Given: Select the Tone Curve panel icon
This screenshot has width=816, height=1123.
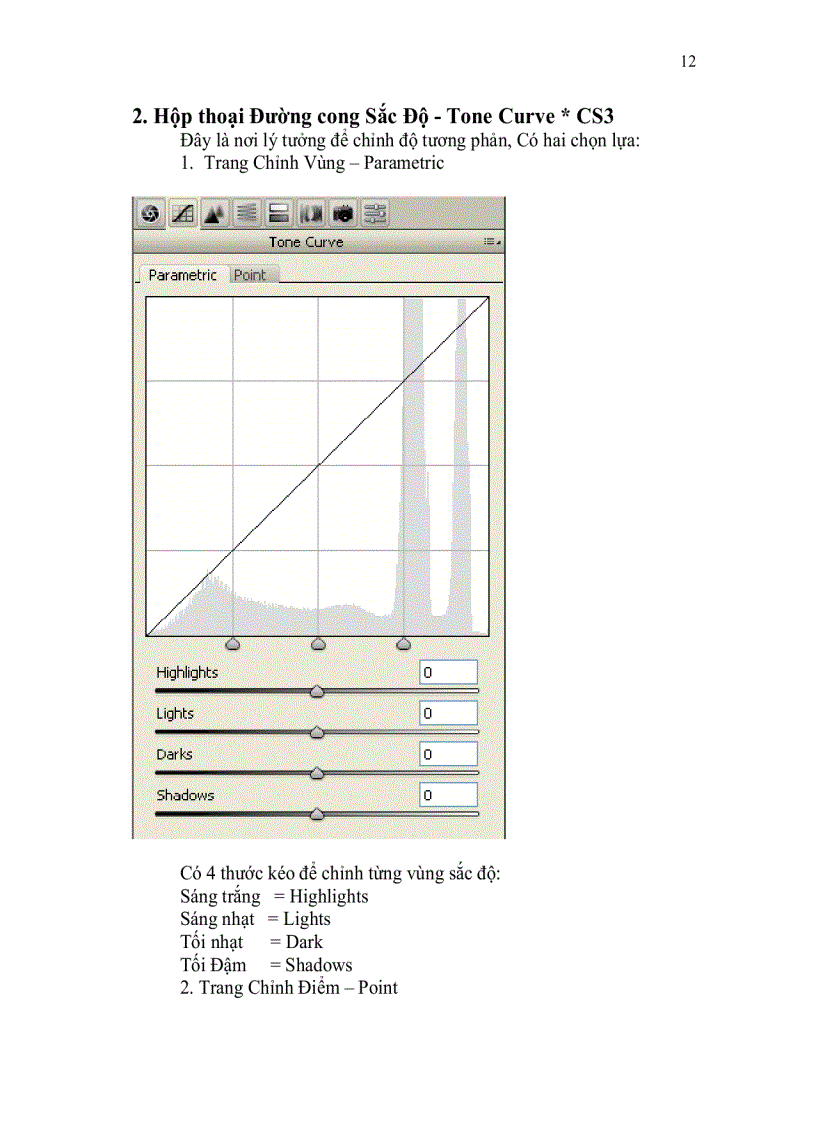Looking at the screenshot, I should click(181, 213).
